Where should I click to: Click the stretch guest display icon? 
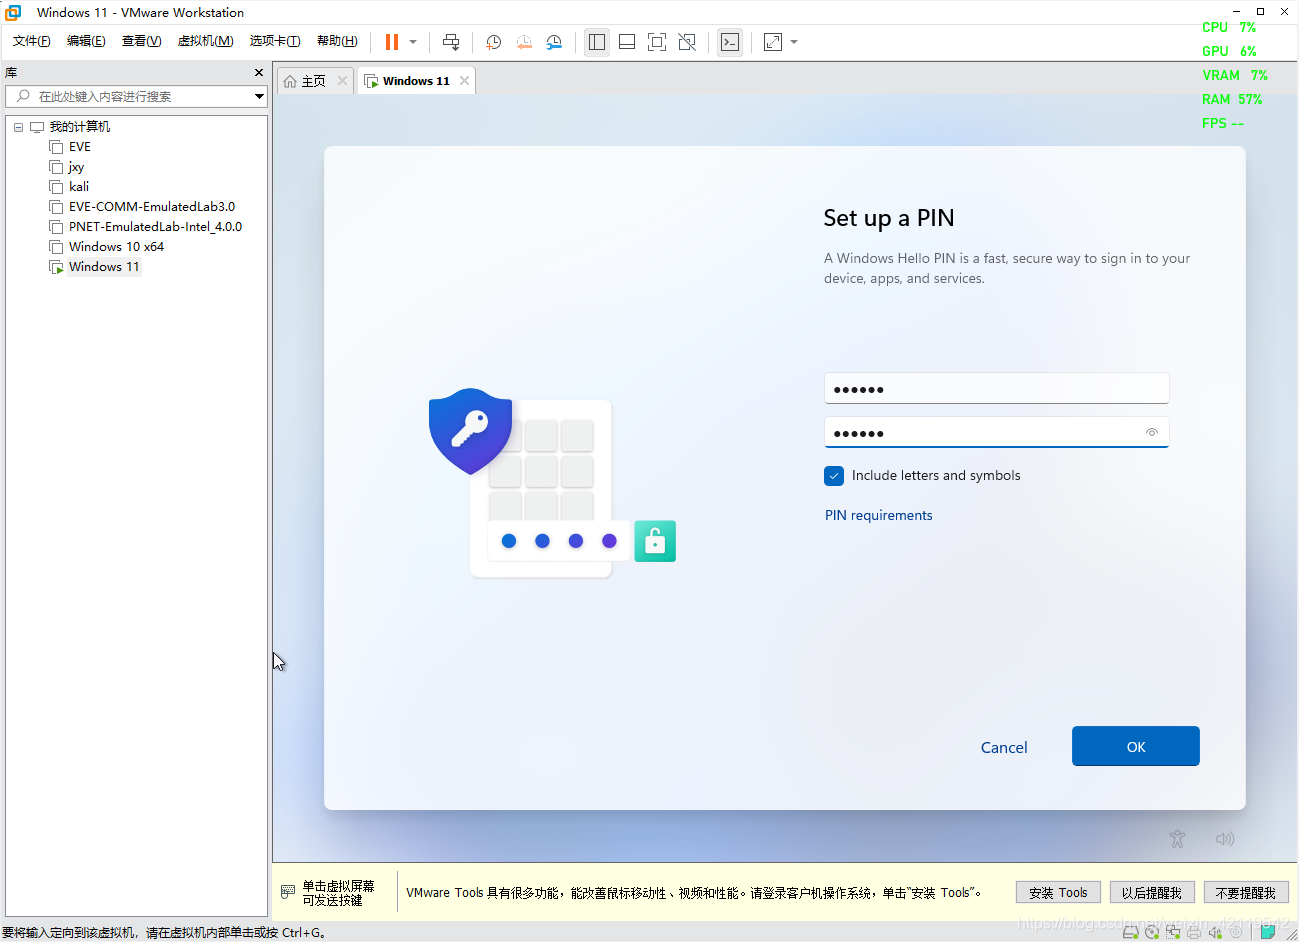pos(773,42)
